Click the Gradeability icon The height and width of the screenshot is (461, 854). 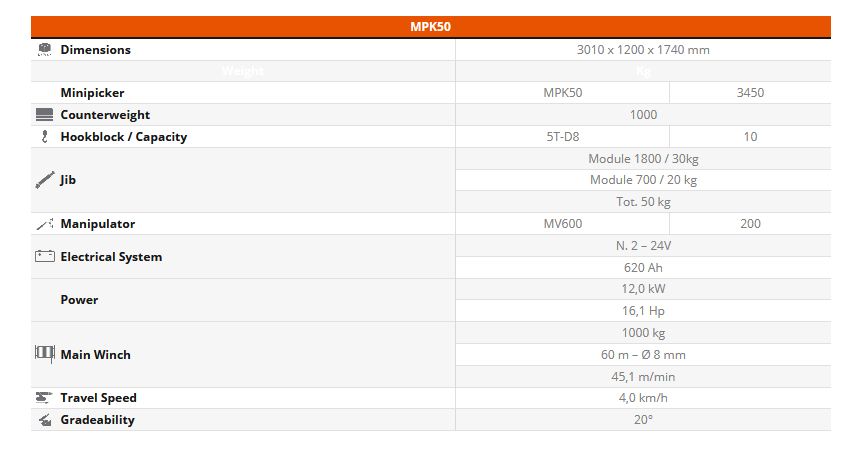tap(44, 420)
